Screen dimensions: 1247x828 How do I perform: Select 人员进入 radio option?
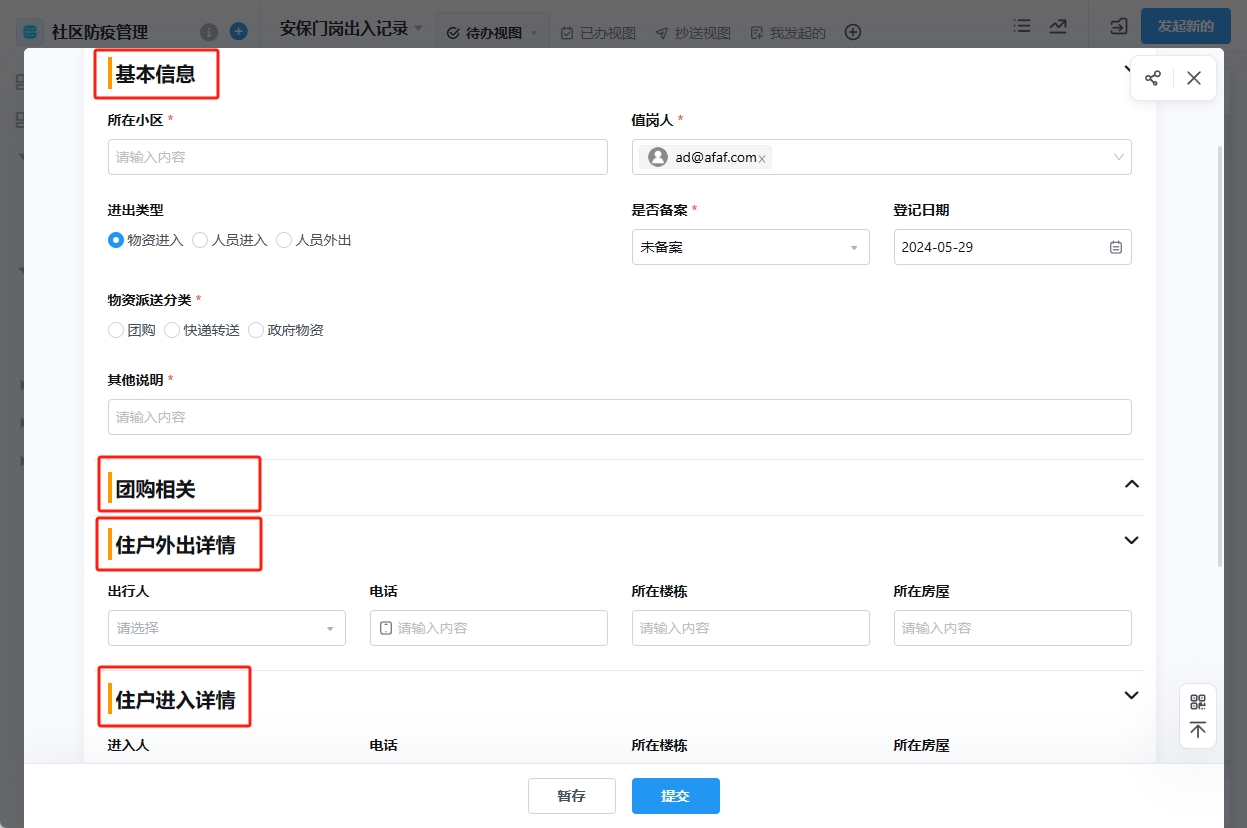click(x=200, y=240)
